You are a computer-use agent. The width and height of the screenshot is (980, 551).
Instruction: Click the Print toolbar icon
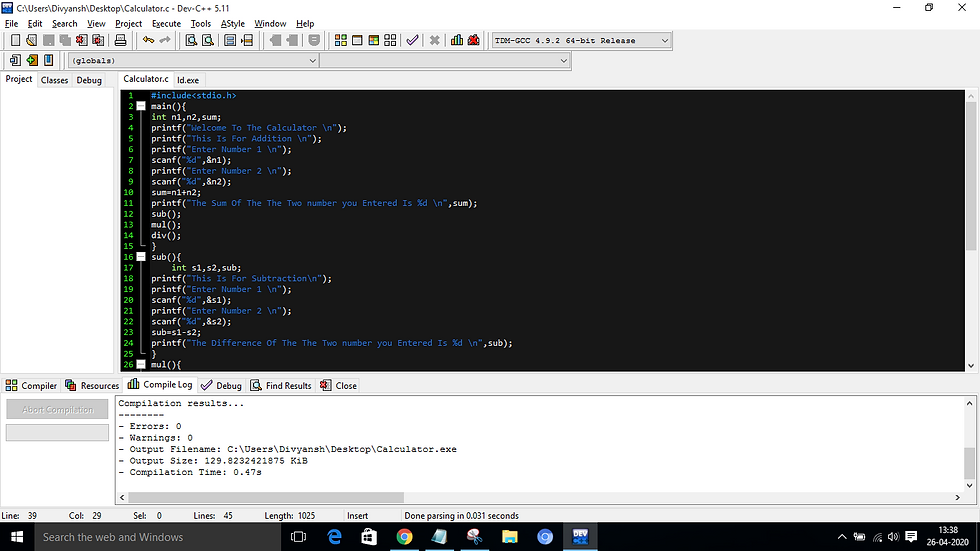(x=120, y=40)
